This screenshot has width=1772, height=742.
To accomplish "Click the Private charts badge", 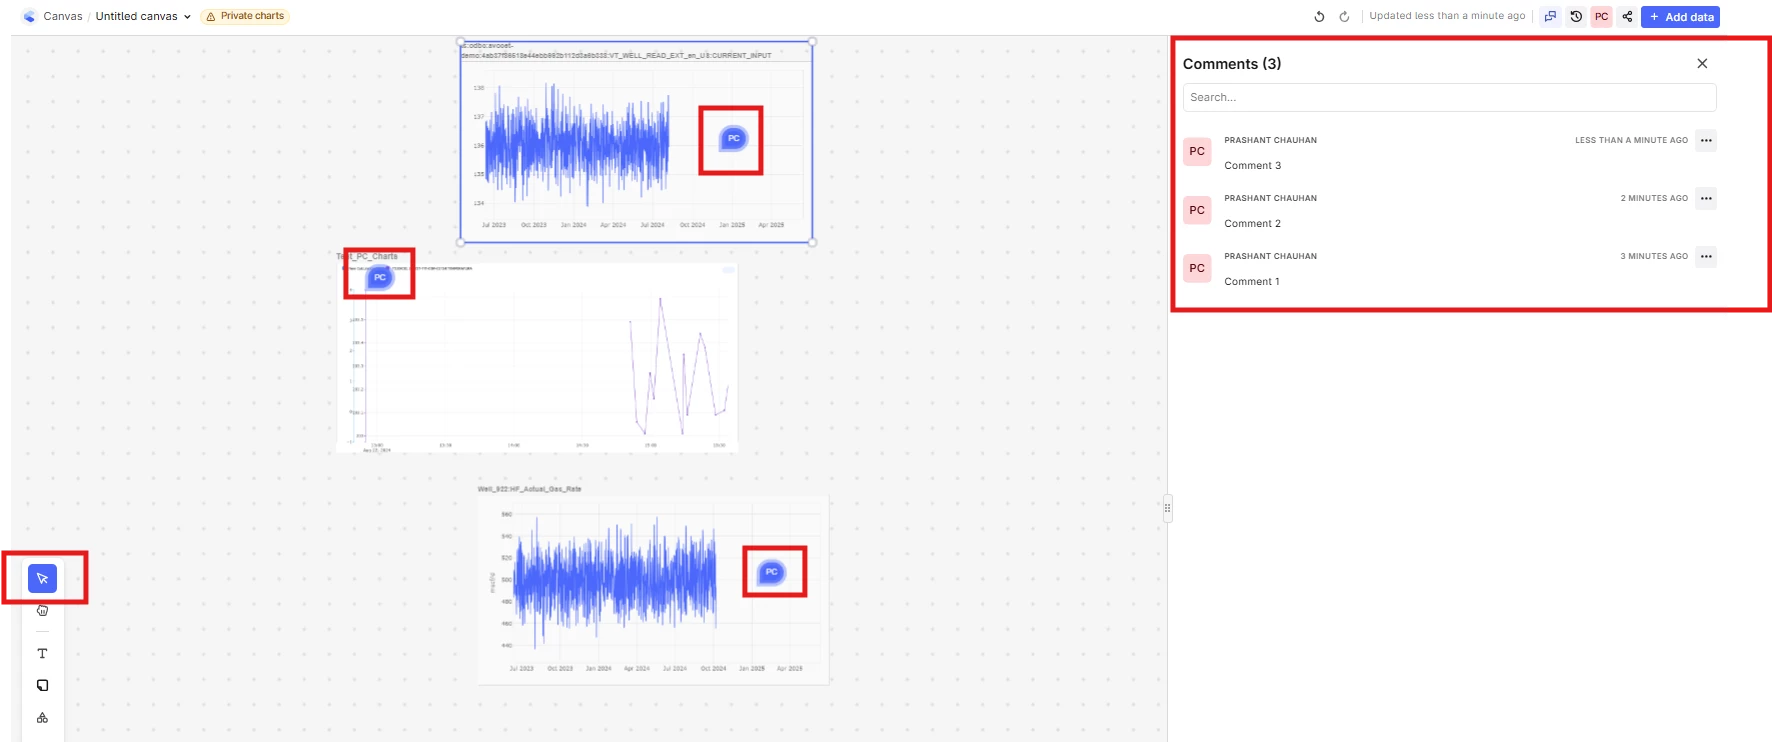I will pos(245,16).
